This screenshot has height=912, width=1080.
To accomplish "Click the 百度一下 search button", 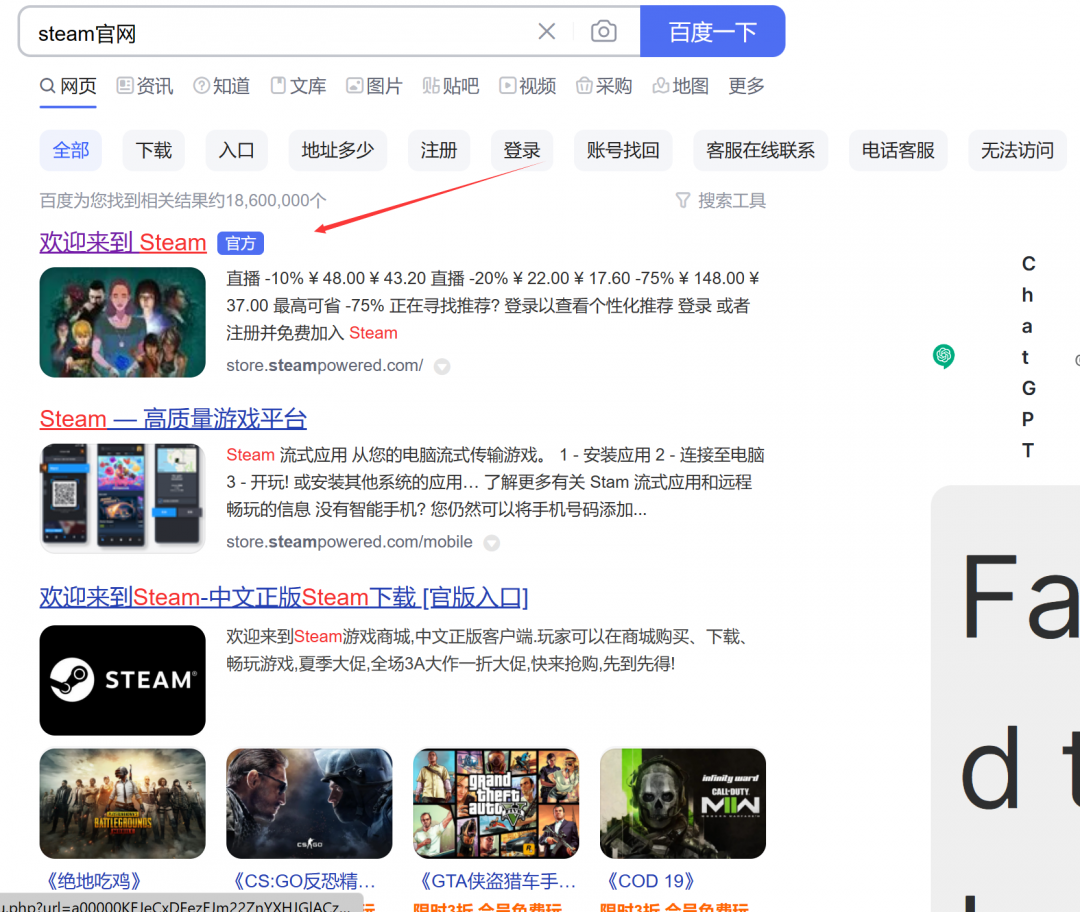I will coord(712,31).
